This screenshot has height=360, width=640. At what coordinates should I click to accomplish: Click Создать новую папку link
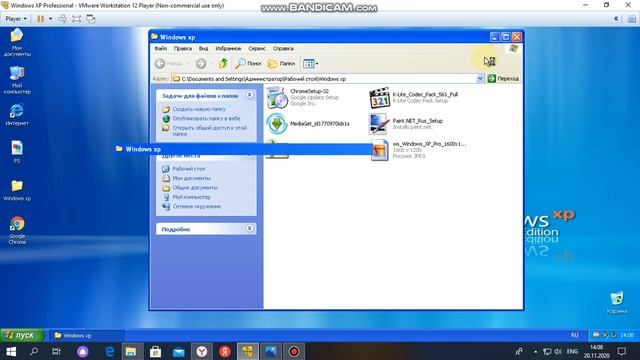[199, 109]
